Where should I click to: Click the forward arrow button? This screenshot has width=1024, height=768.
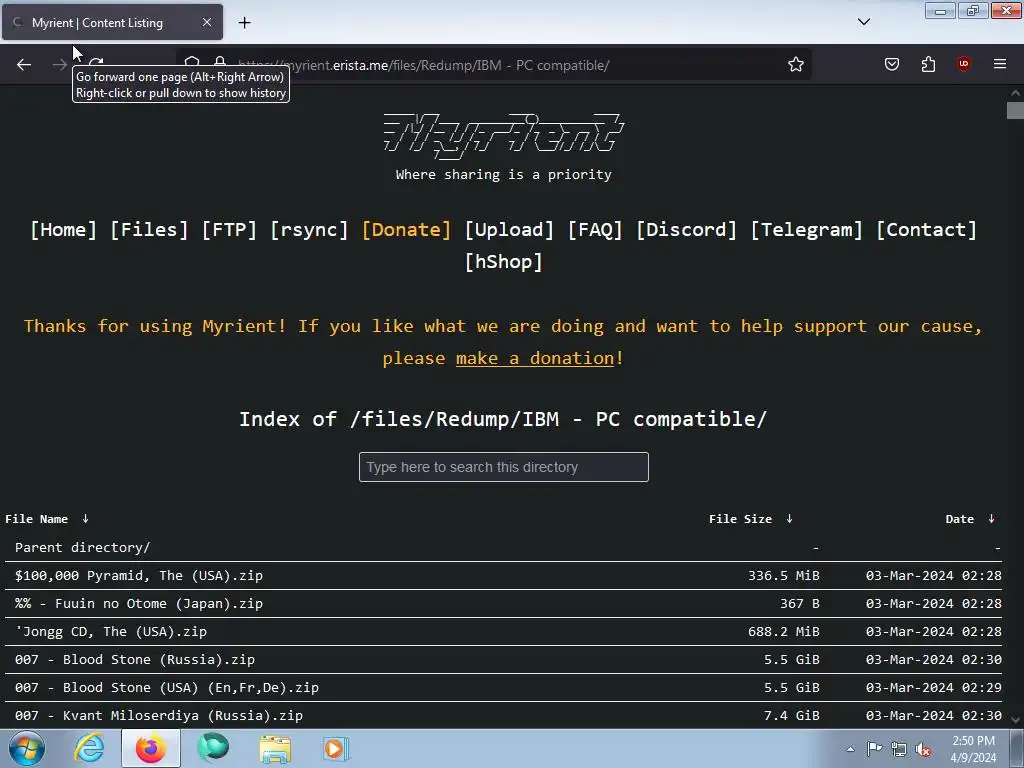[59, 65]
